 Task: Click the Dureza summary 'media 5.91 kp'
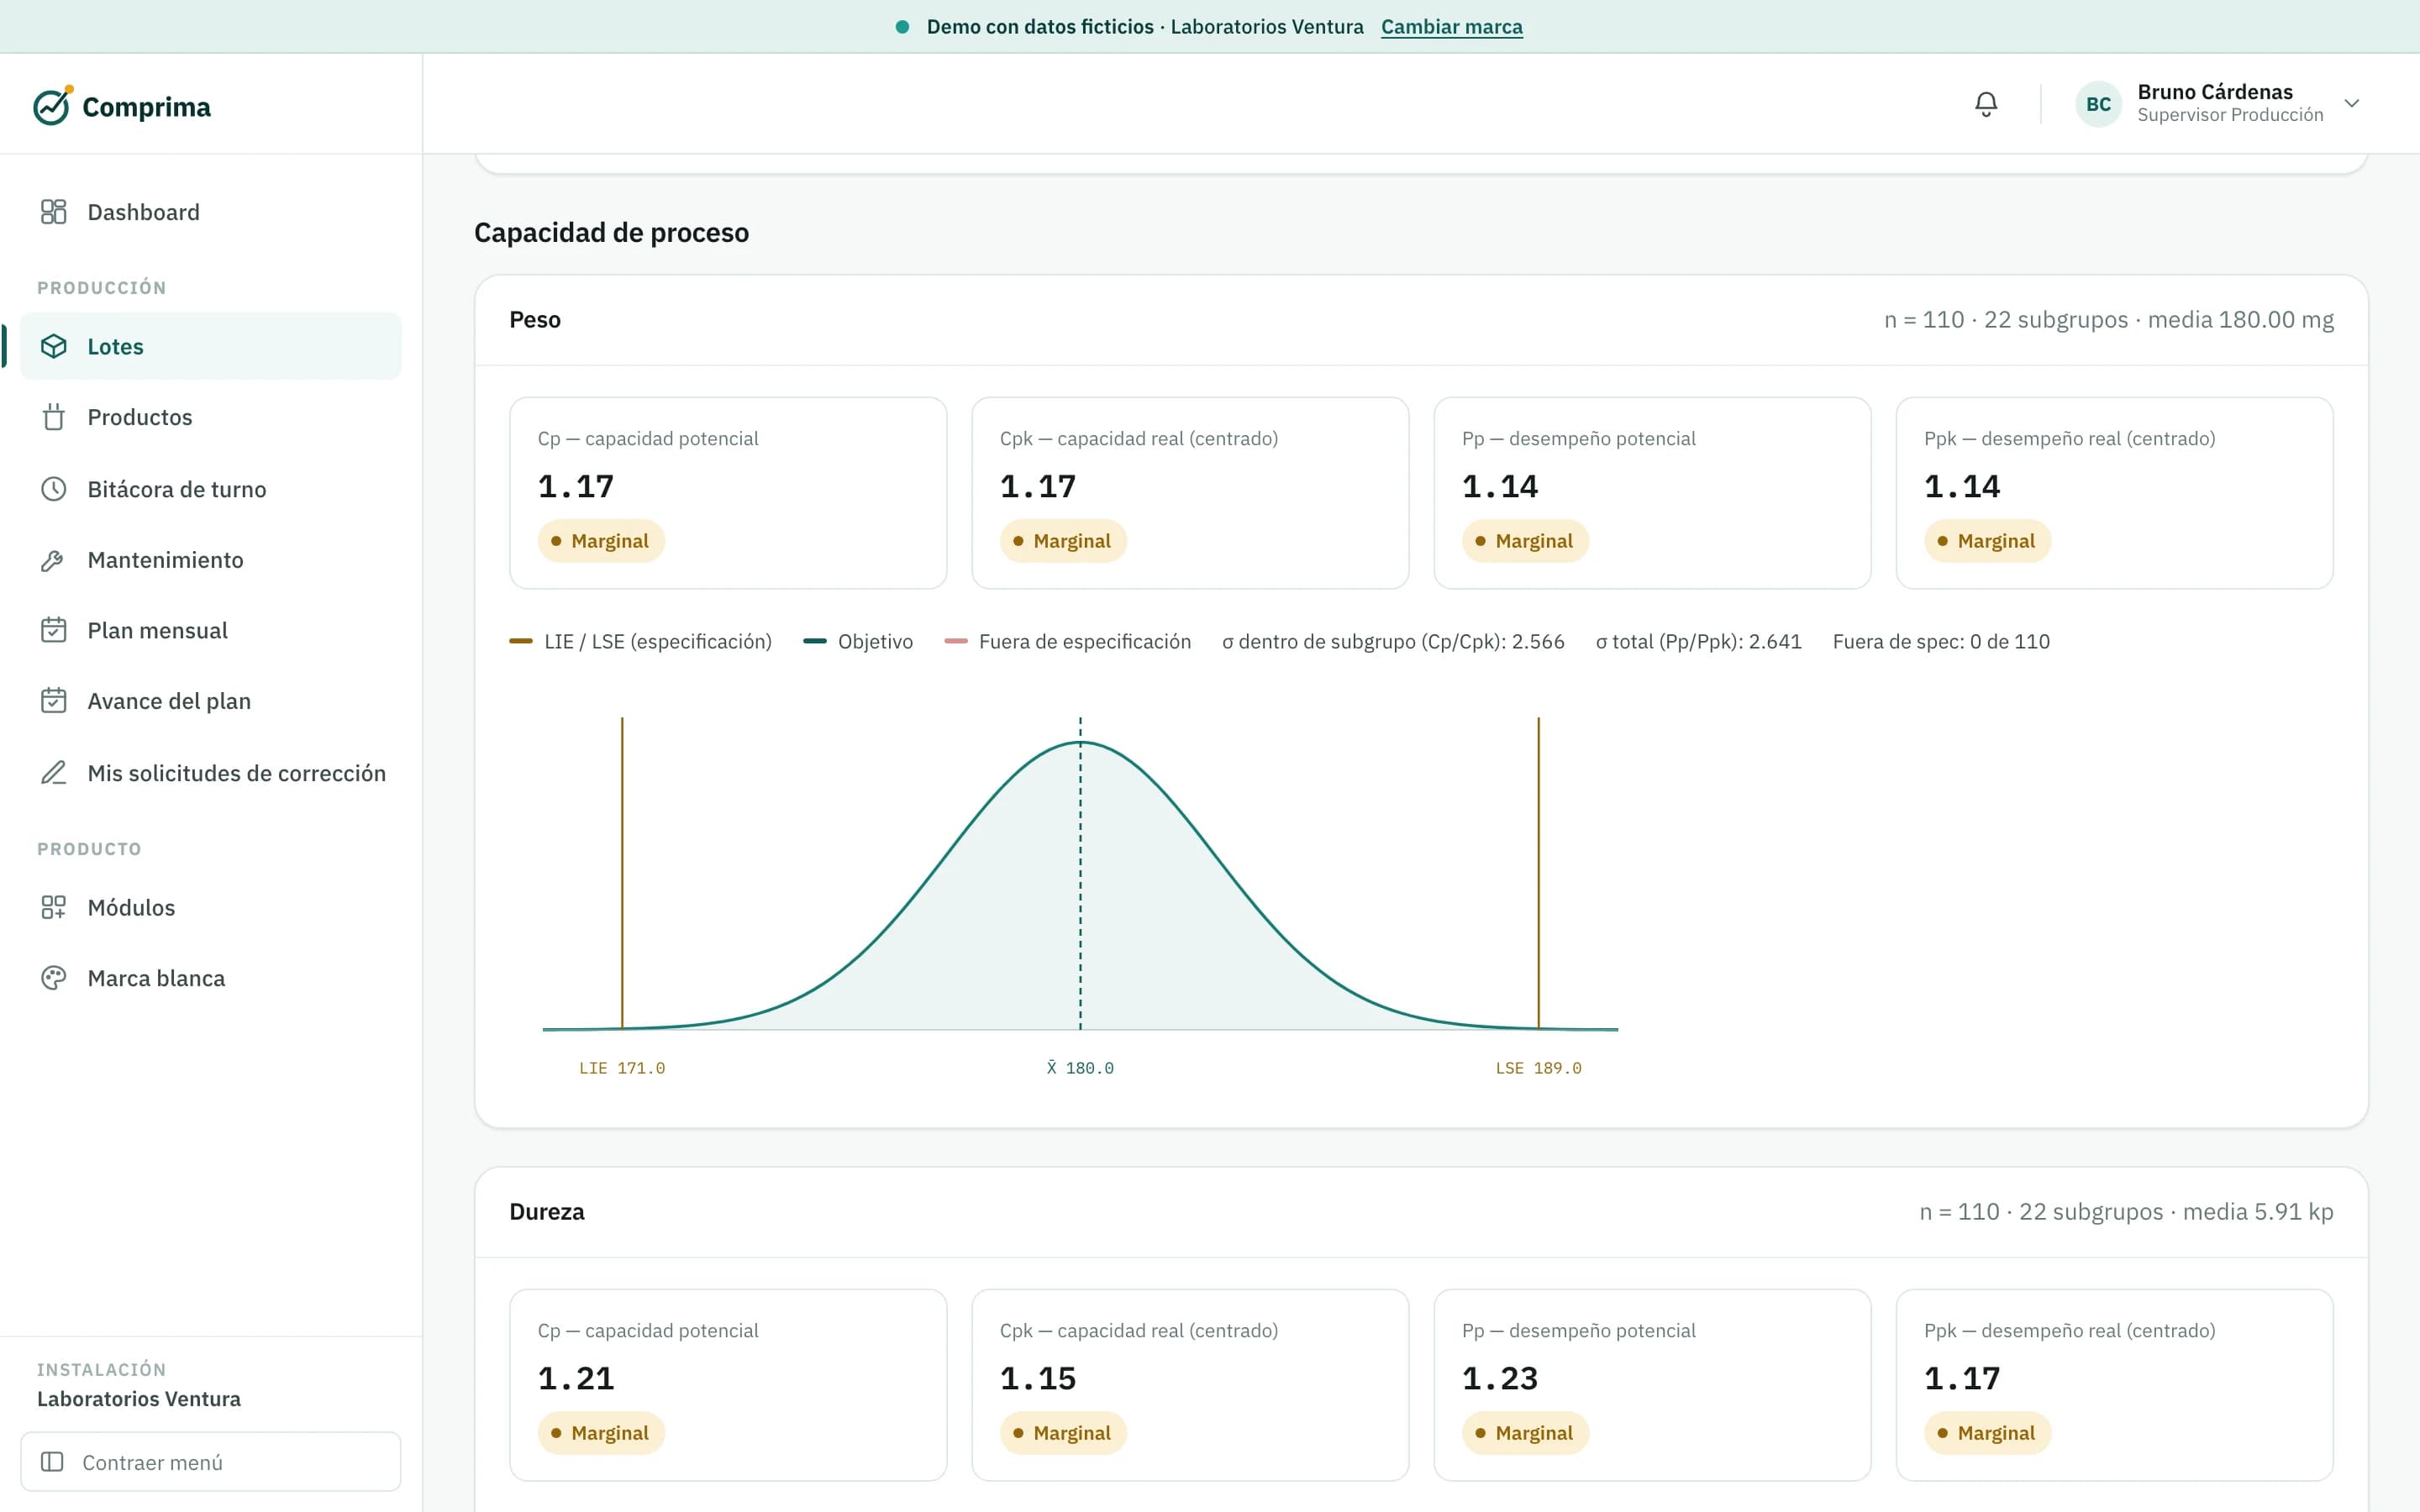[x=2257, y=1211]
